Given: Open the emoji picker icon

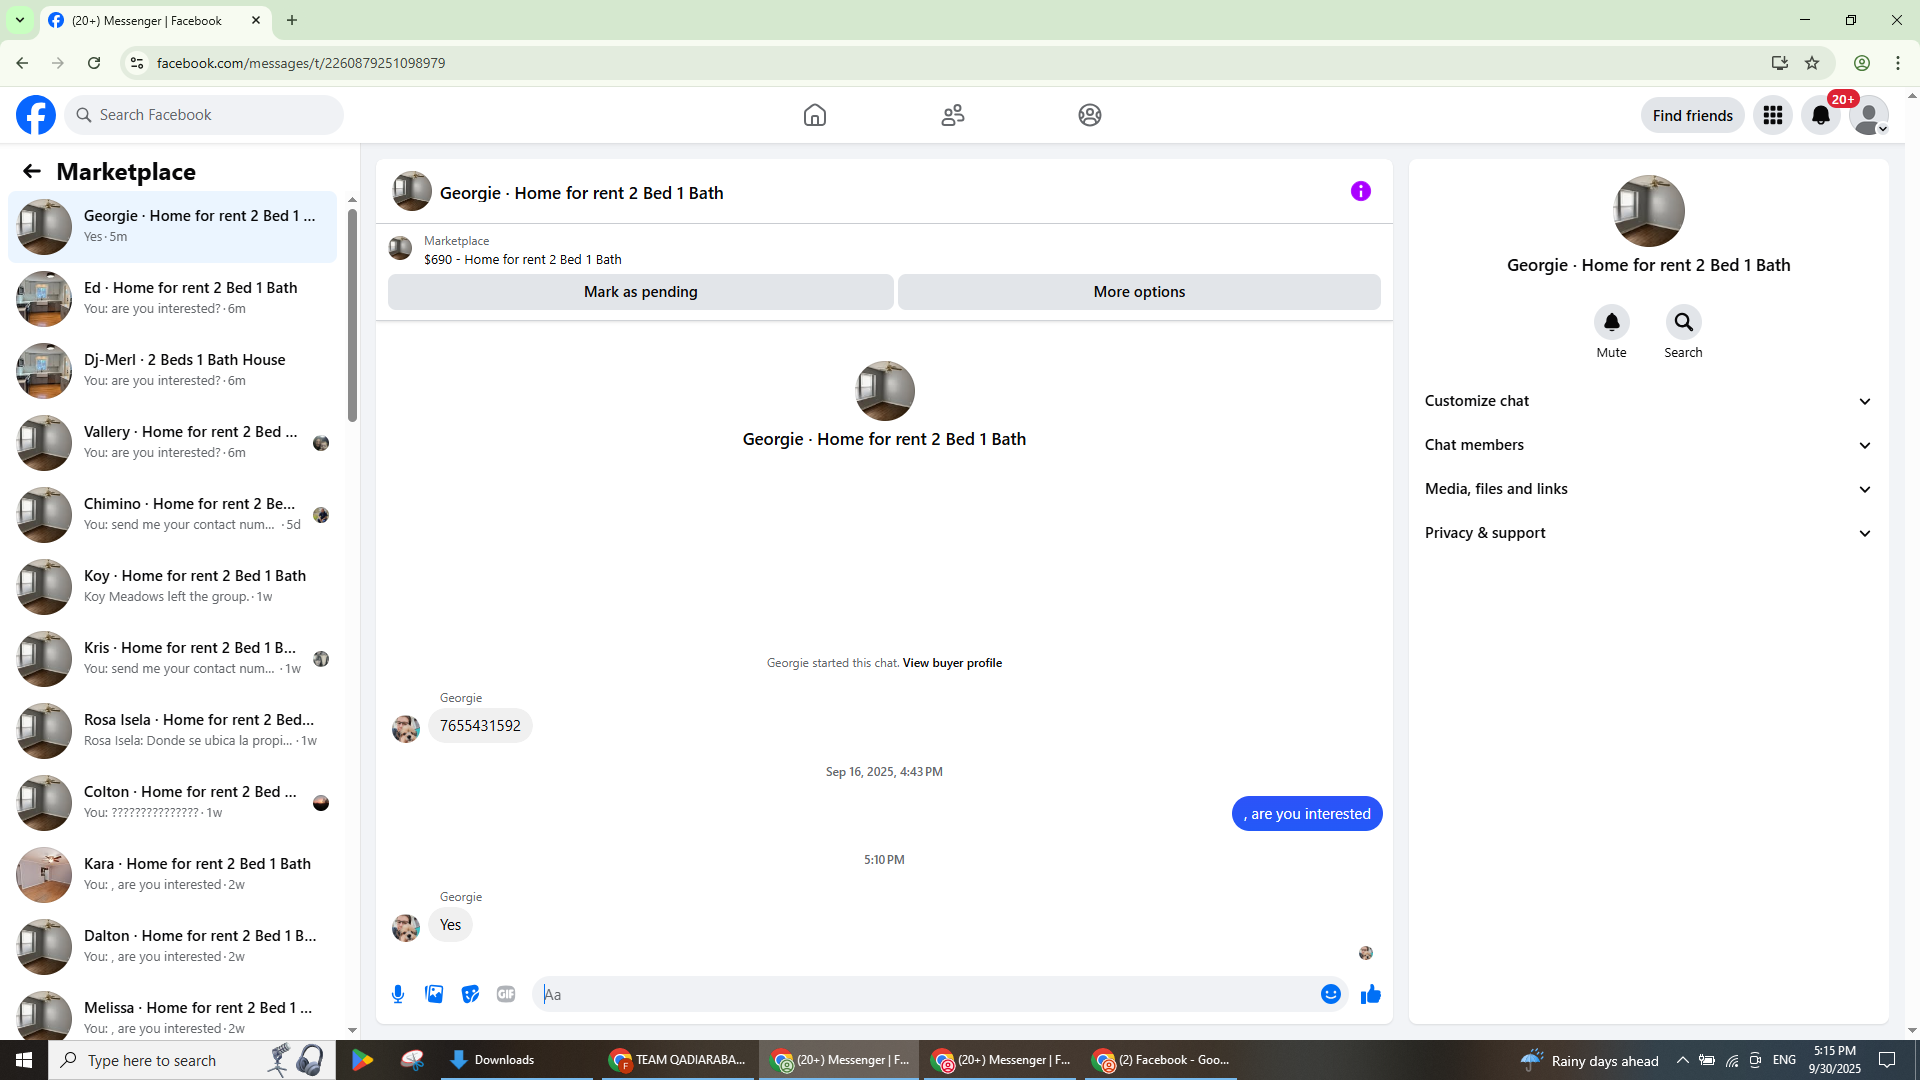Looking at the screenshot, I should (1331, 994).
